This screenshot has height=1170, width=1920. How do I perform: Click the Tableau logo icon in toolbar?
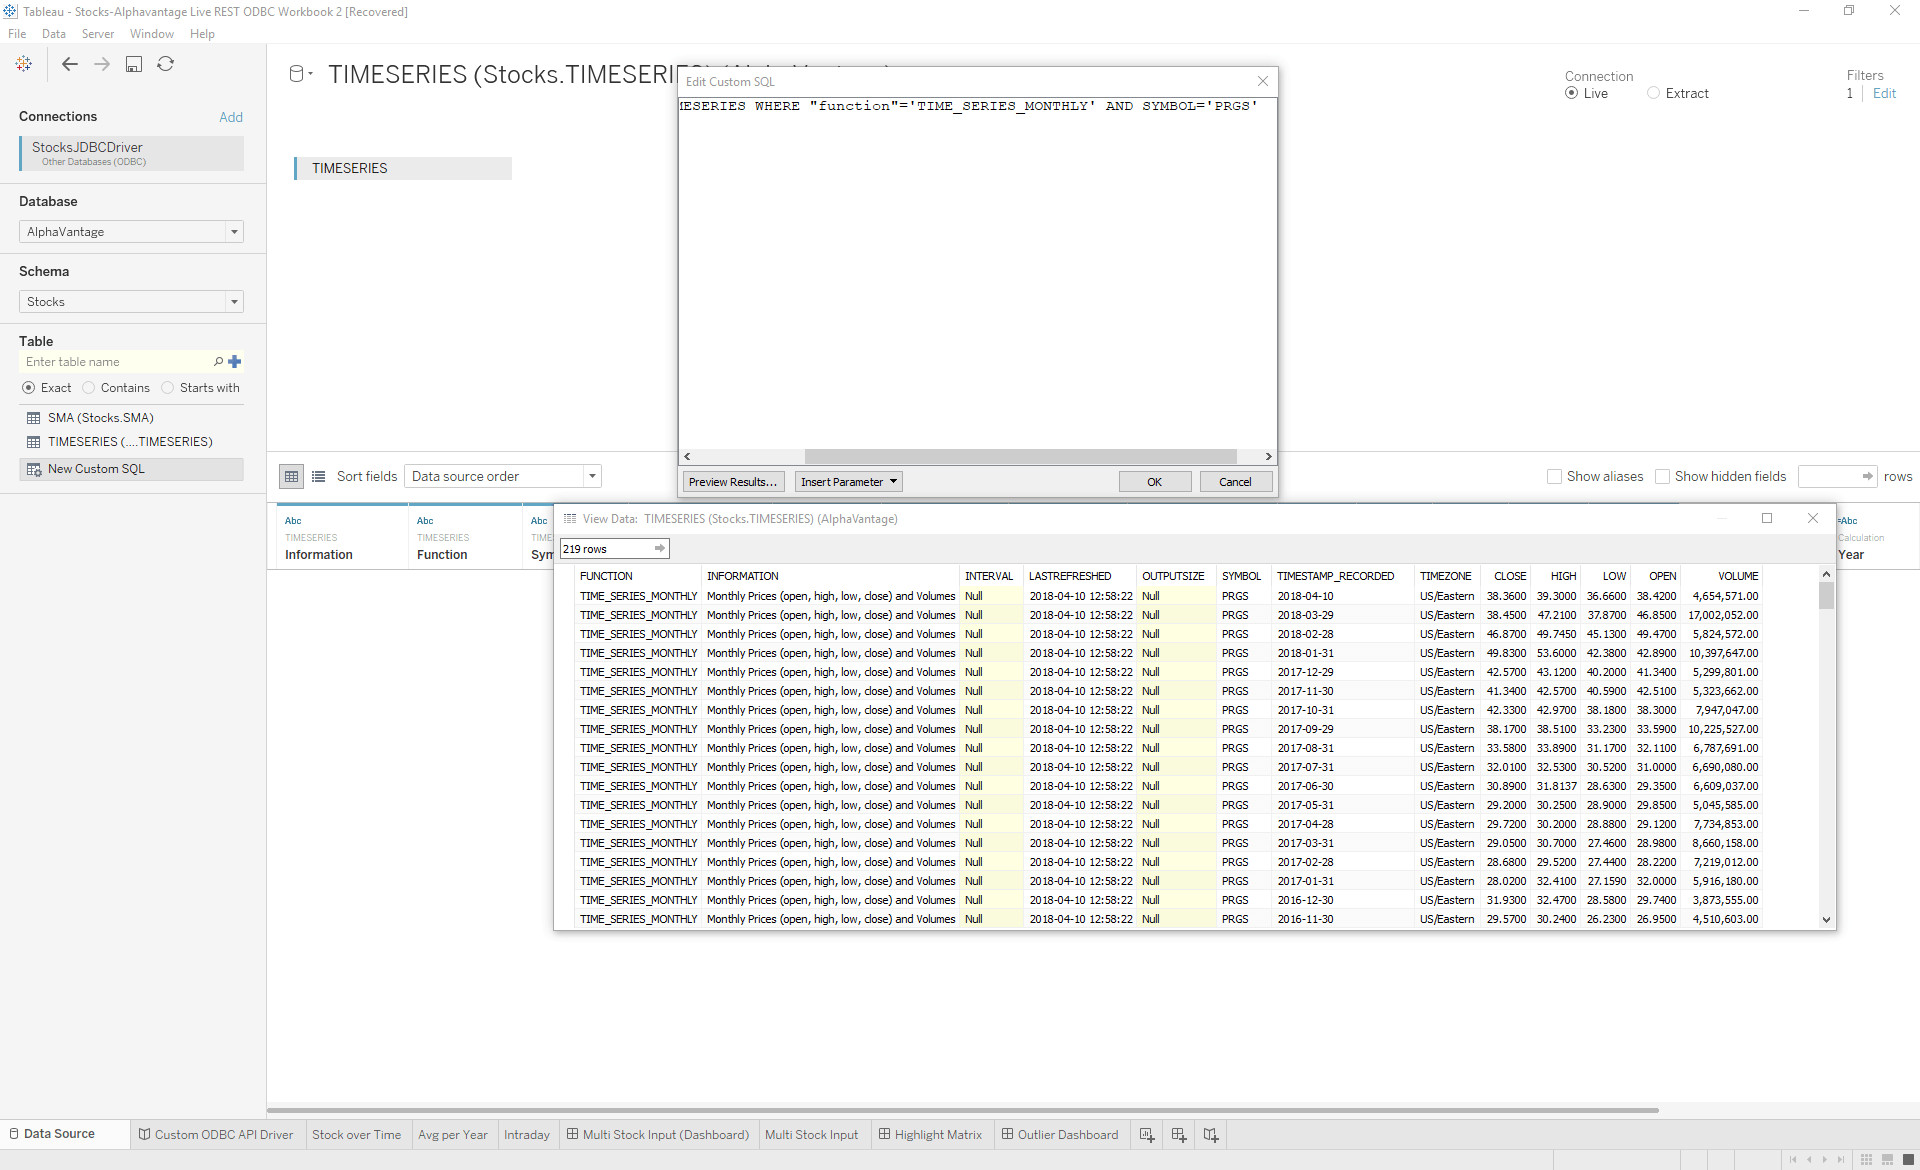pos(24,63)
